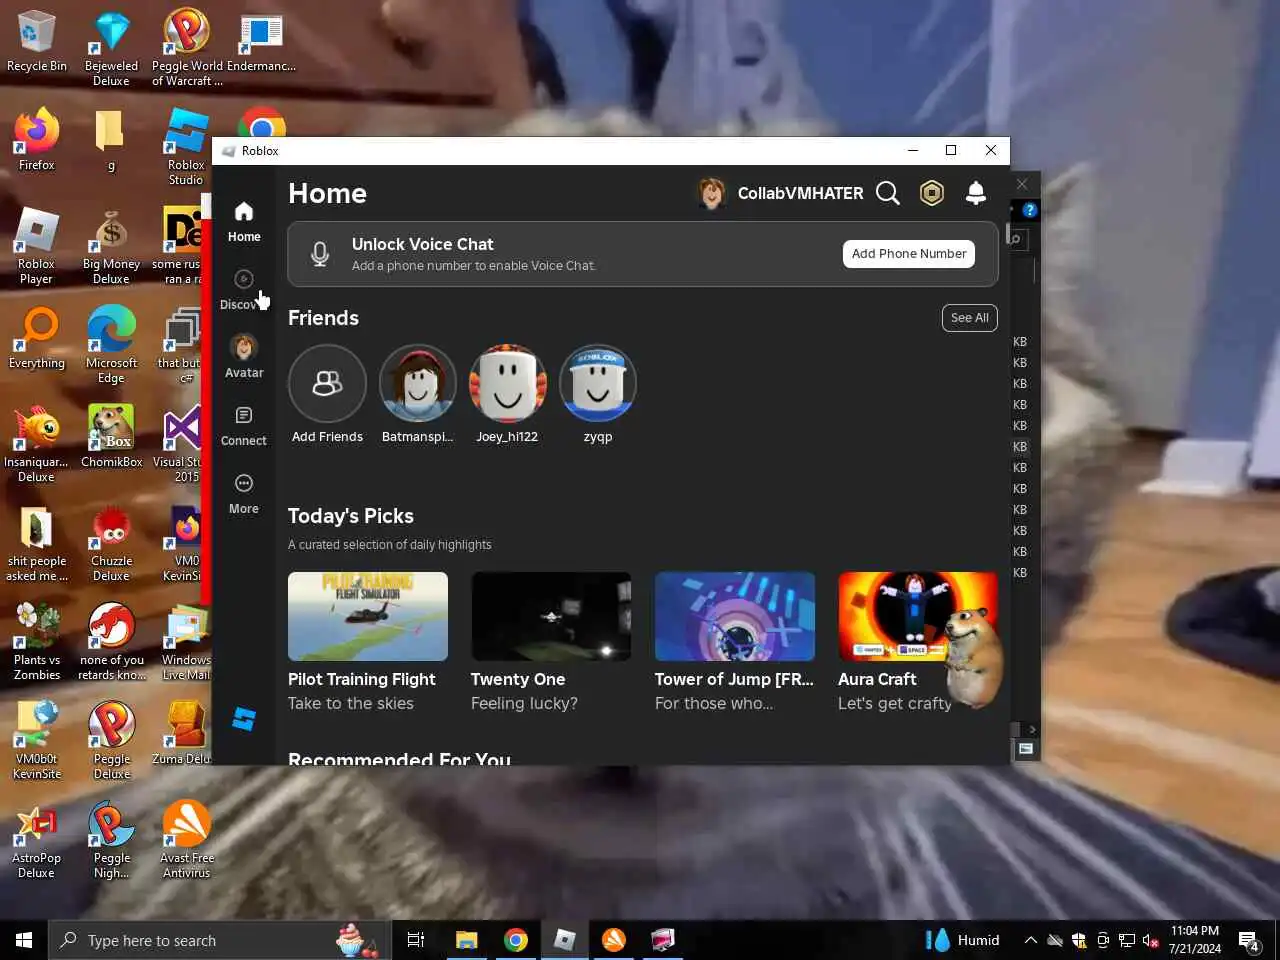
Task: Open Chrome from the taskbar
Action: 516,940
